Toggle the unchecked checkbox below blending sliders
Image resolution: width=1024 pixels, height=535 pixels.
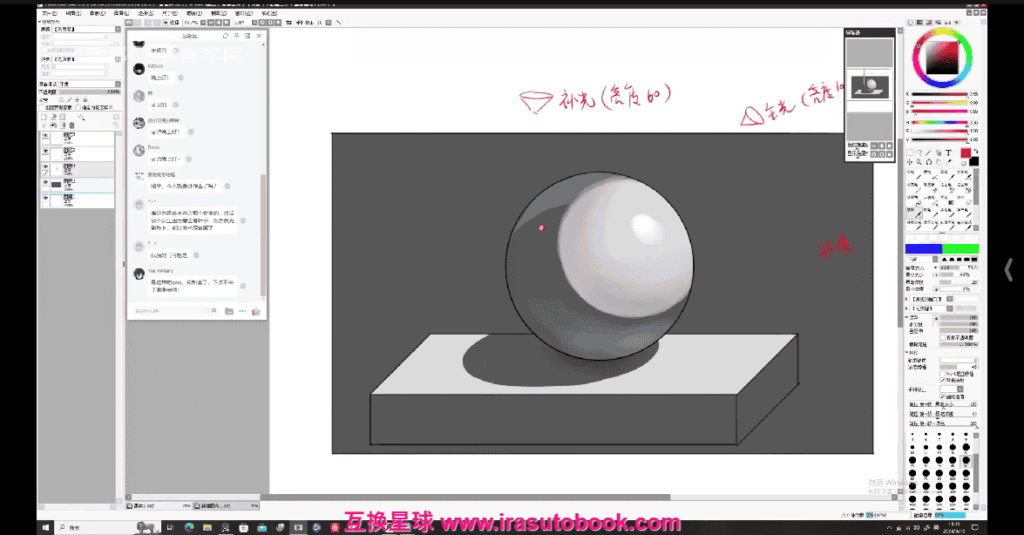(x=943, y=338)
